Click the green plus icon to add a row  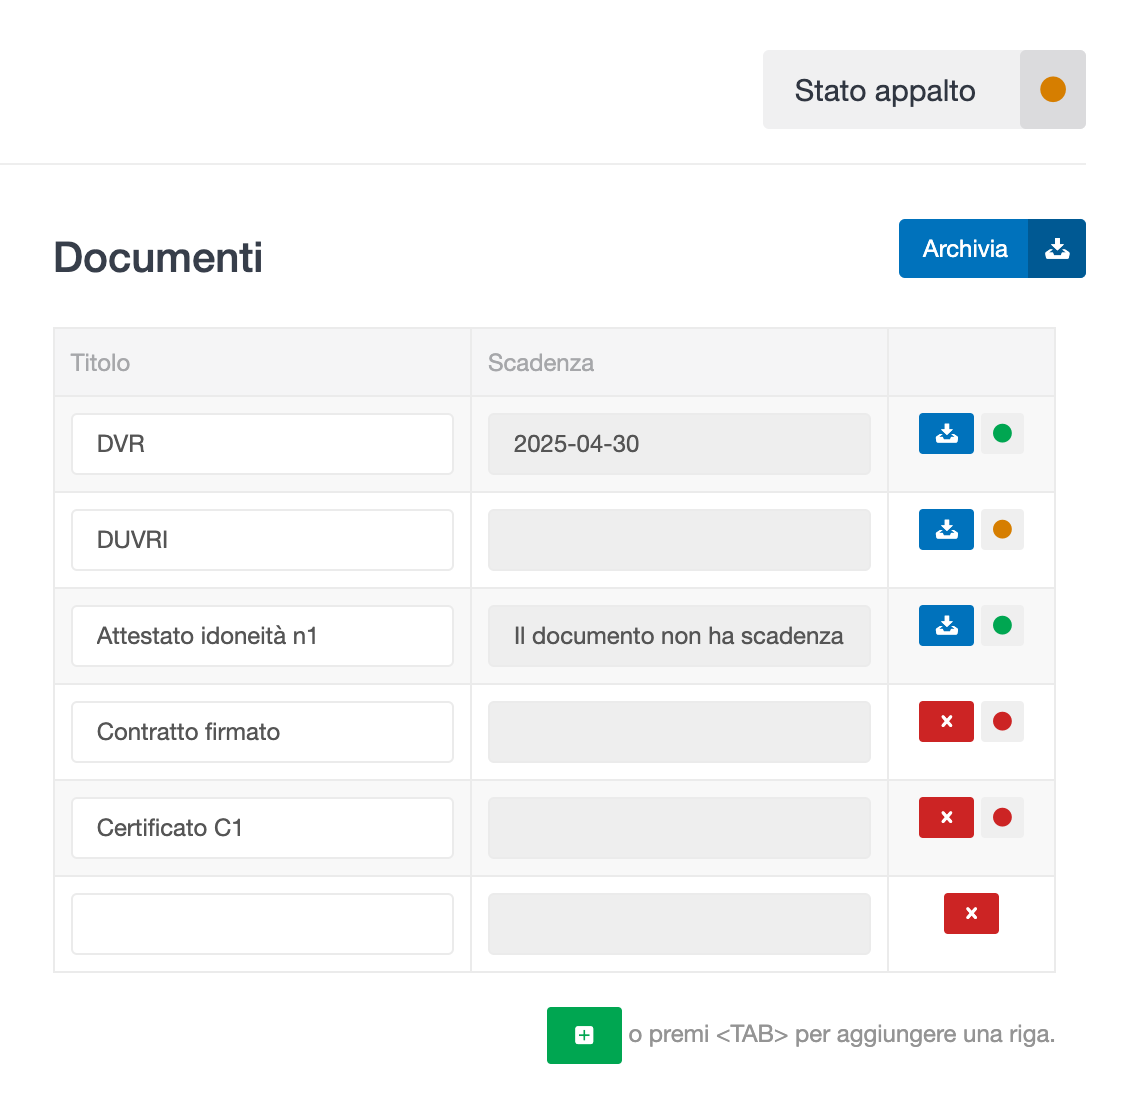coord(584,1035)
